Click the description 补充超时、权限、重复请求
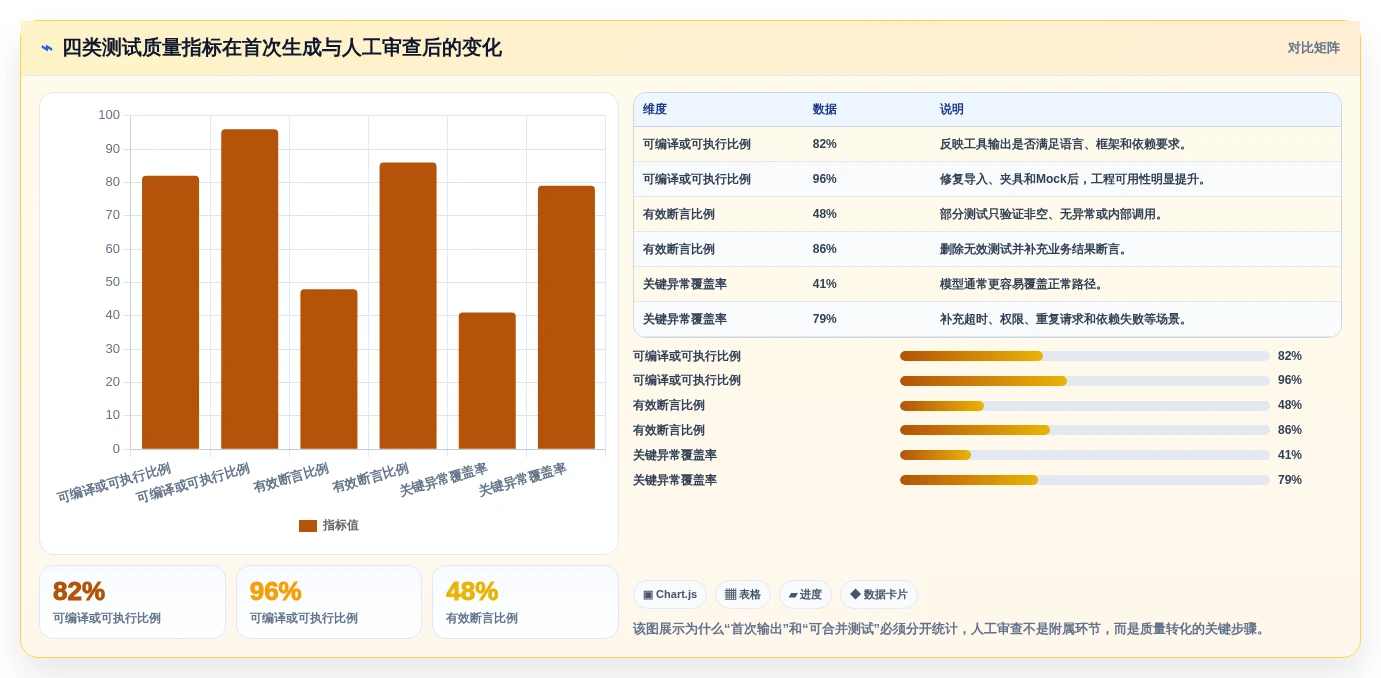 tap(1066, 319)
